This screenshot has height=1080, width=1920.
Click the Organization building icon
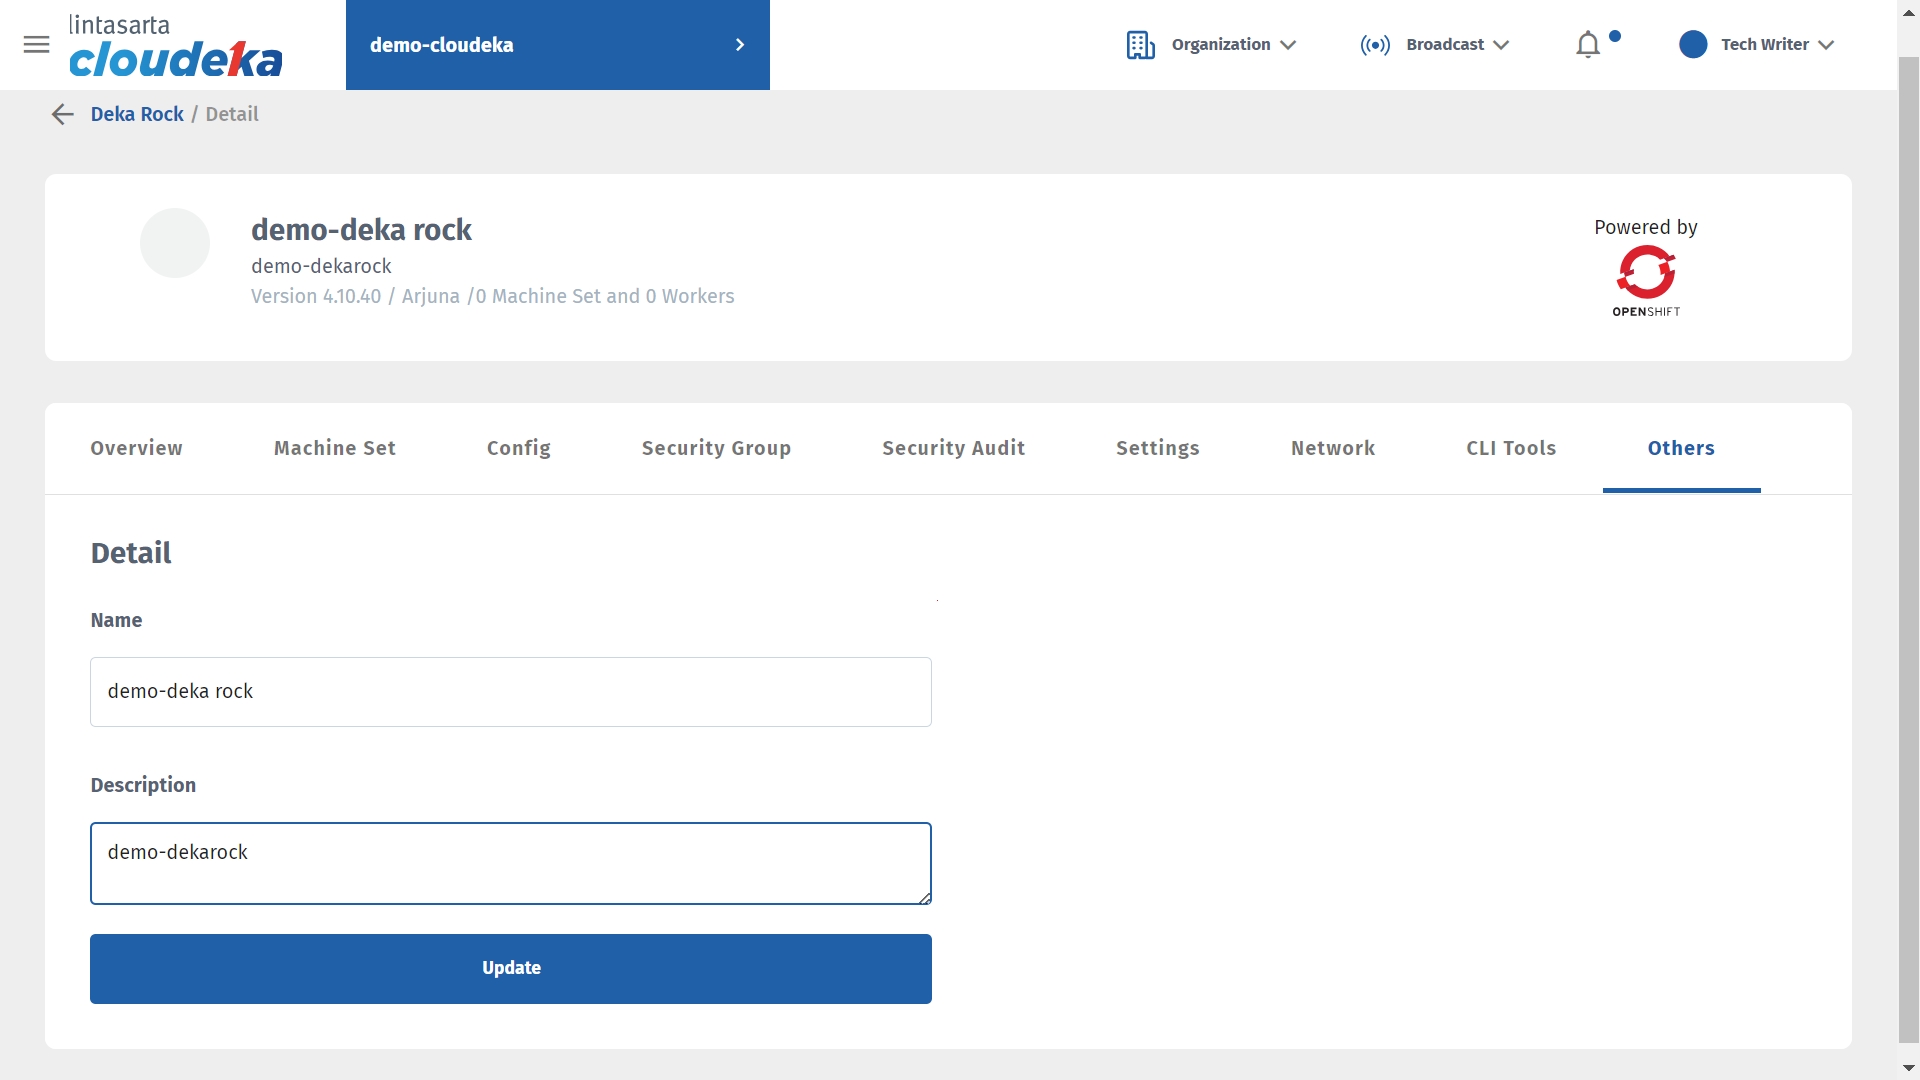coord(1140,45)
